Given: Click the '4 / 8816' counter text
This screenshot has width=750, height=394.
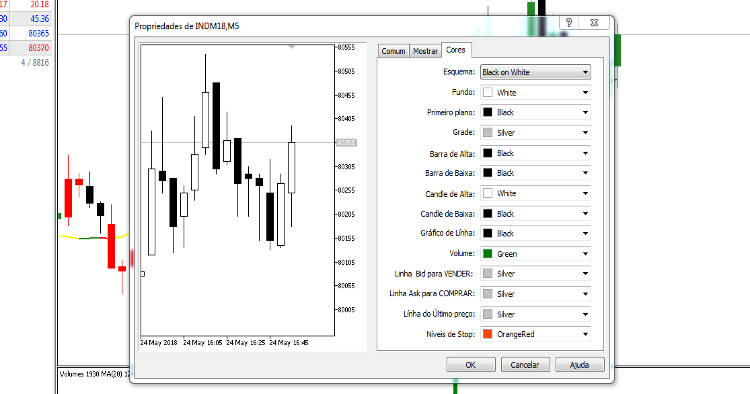Looking at the screenshot, I should (35, 63).
